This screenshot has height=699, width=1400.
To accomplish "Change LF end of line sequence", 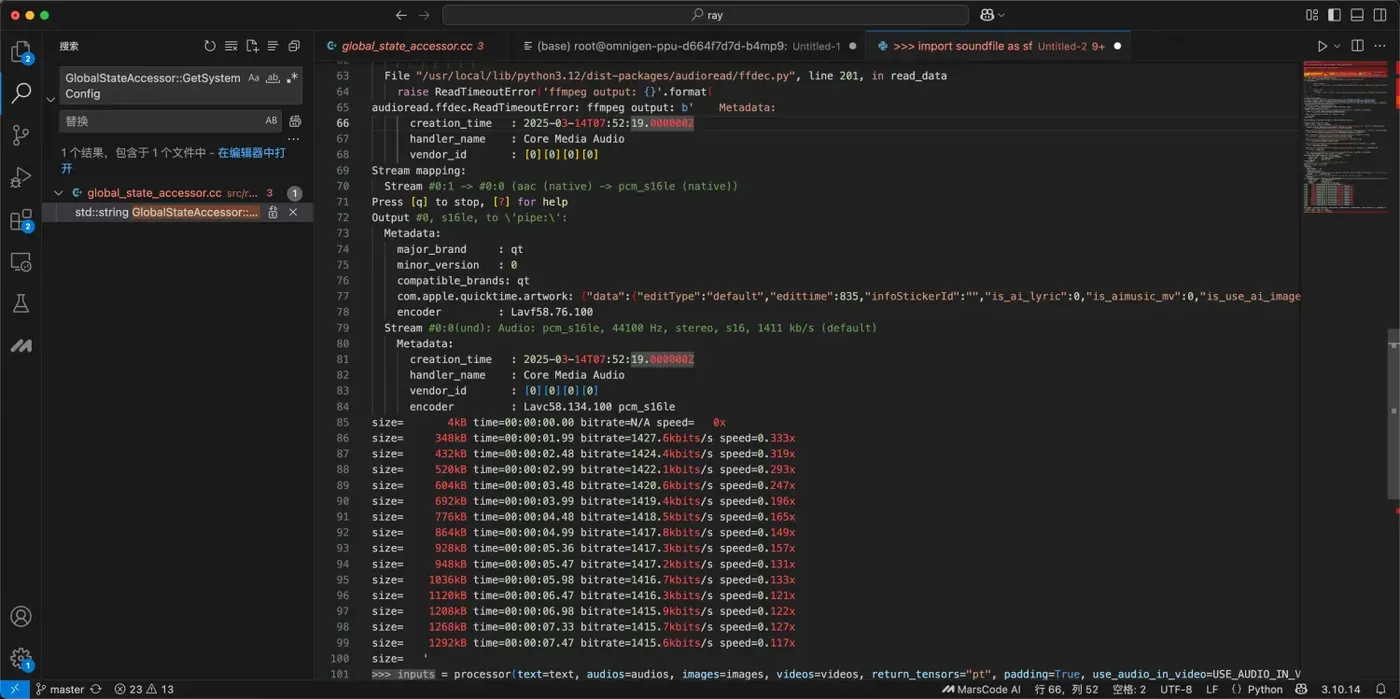I will pyautogui.click(x=1212, y=689).
